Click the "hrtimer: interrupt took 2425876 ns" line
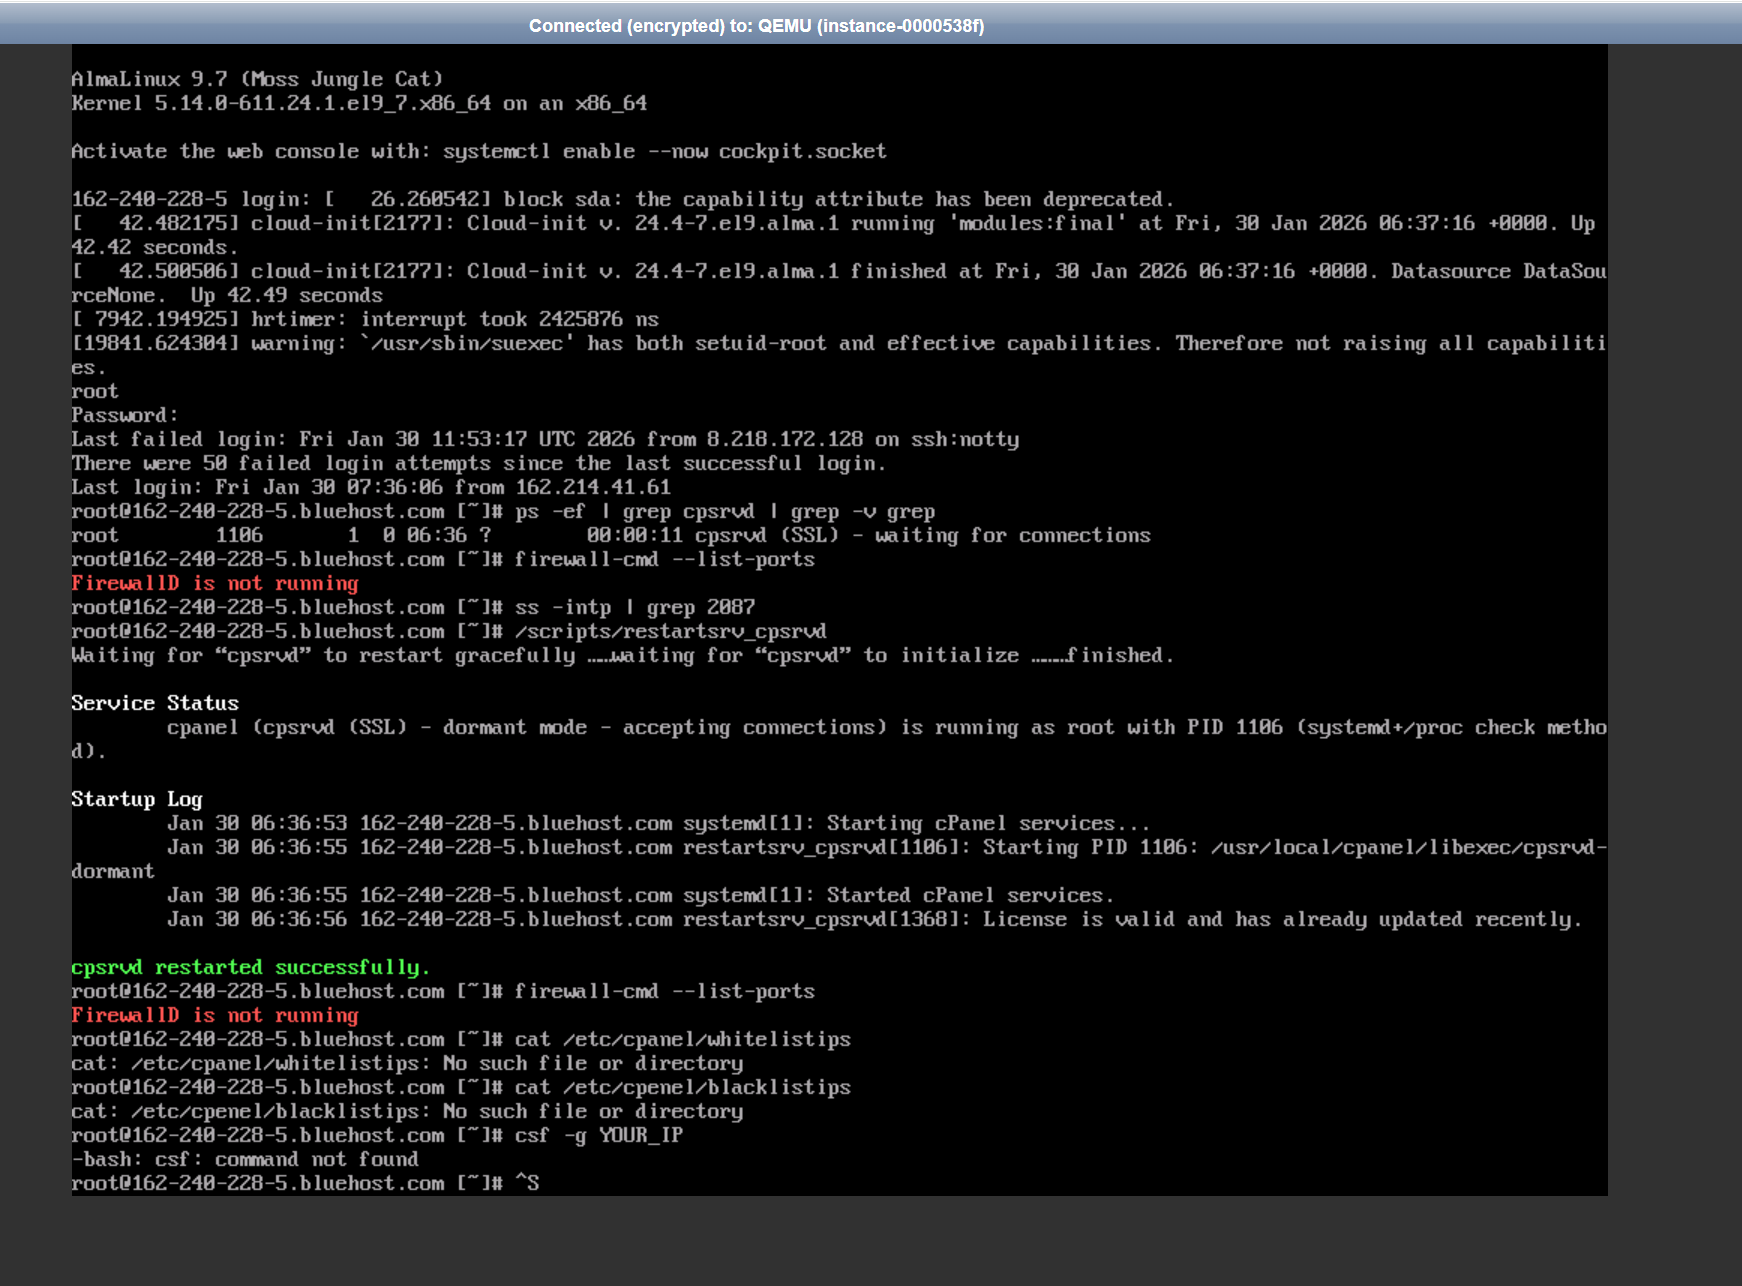 point(365,319)
